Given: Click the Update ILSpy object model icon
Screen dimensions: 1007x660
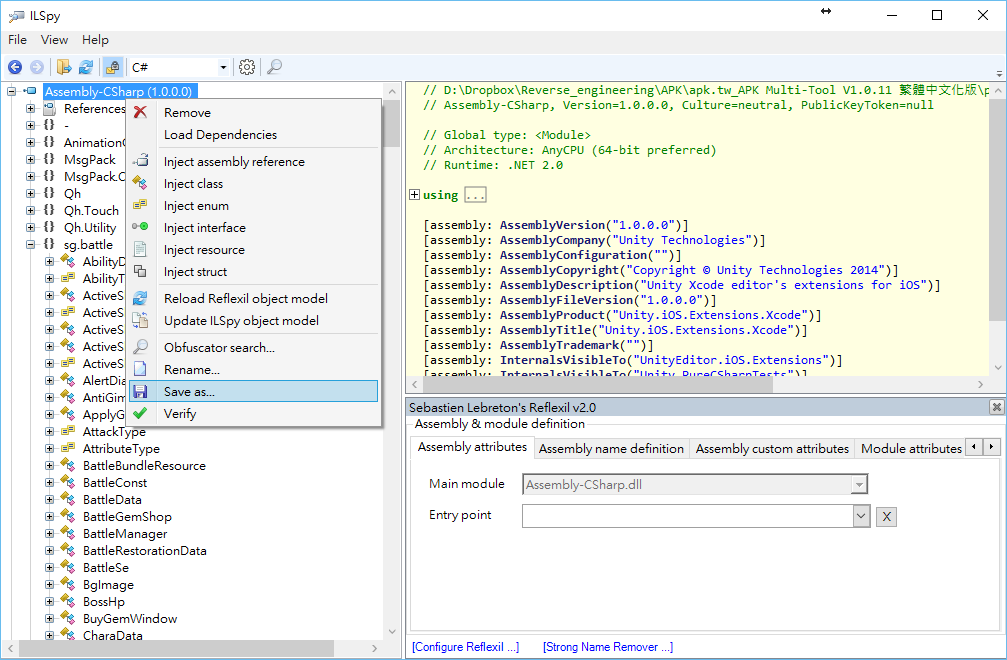Looking at the screenshot, I should coord(140,320).
